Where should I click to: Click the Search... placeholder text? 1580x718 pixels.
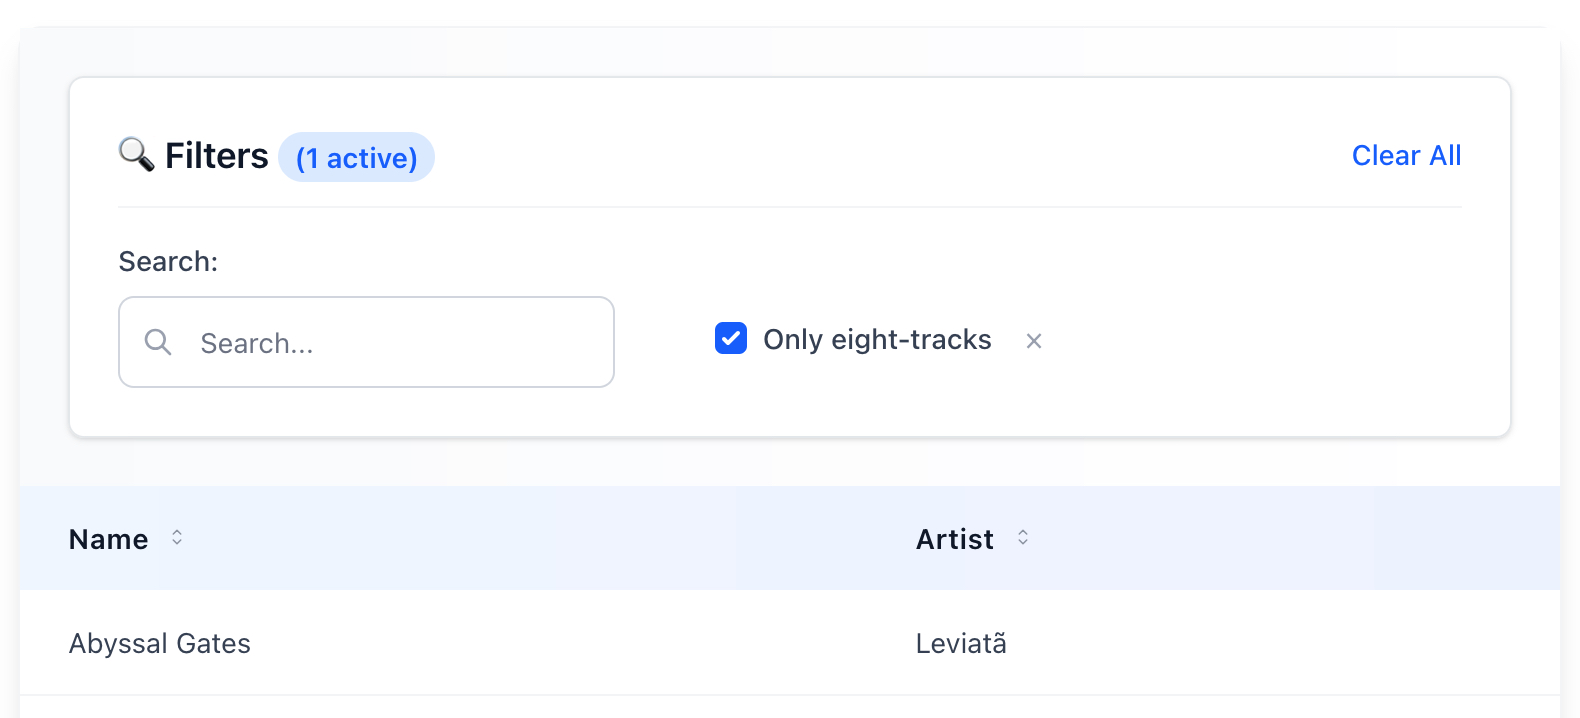(257, 344)
